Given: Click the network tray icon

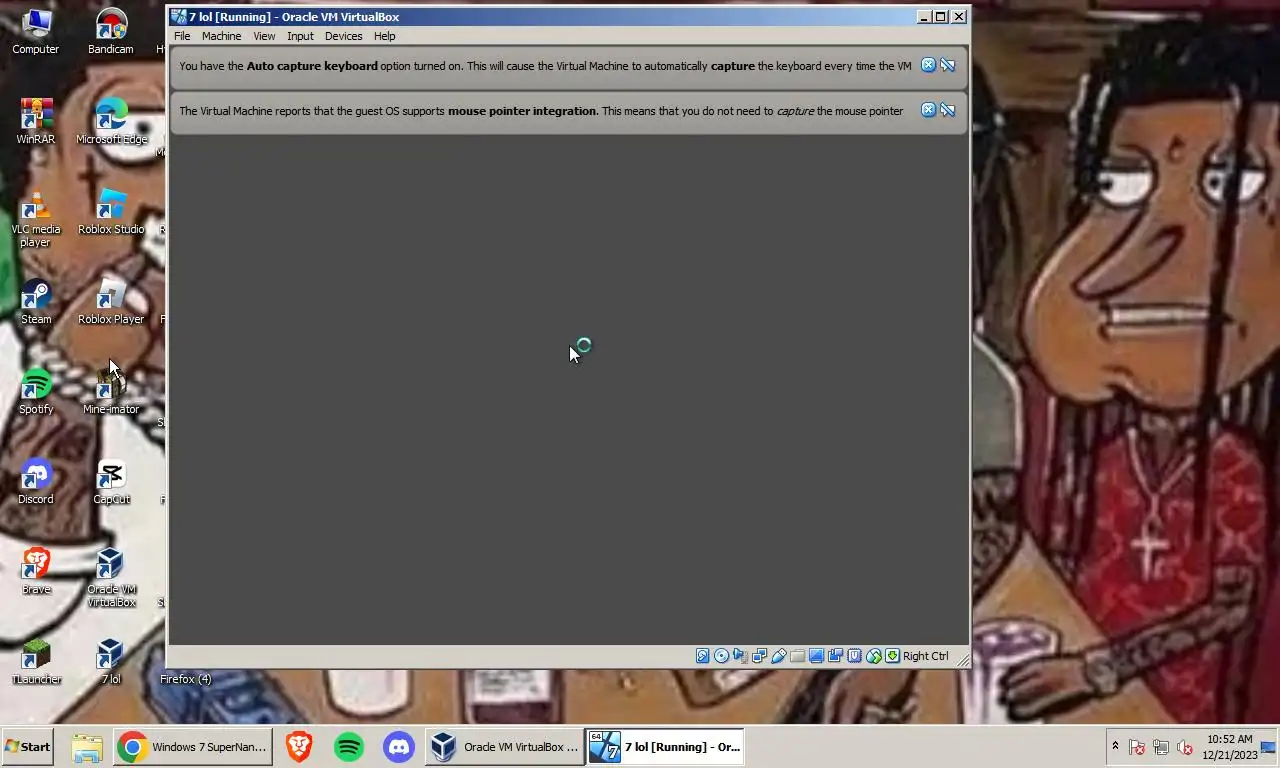Looking at the screenshot, I should (x=1161, y=747).
